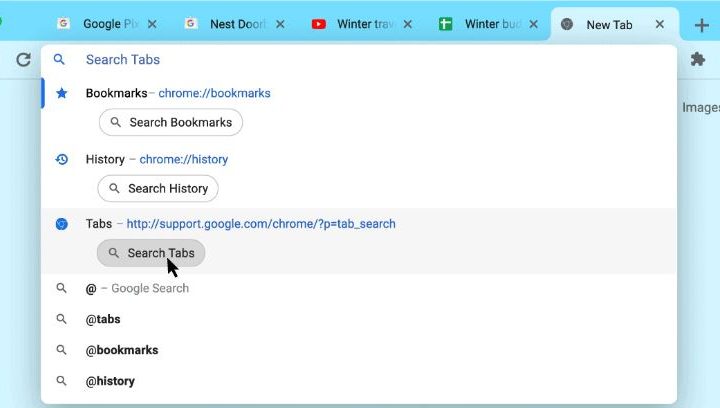The width and height of the screenshot is (720, 408).
Task: Open the chrome://history link
Action: [184, 159]
